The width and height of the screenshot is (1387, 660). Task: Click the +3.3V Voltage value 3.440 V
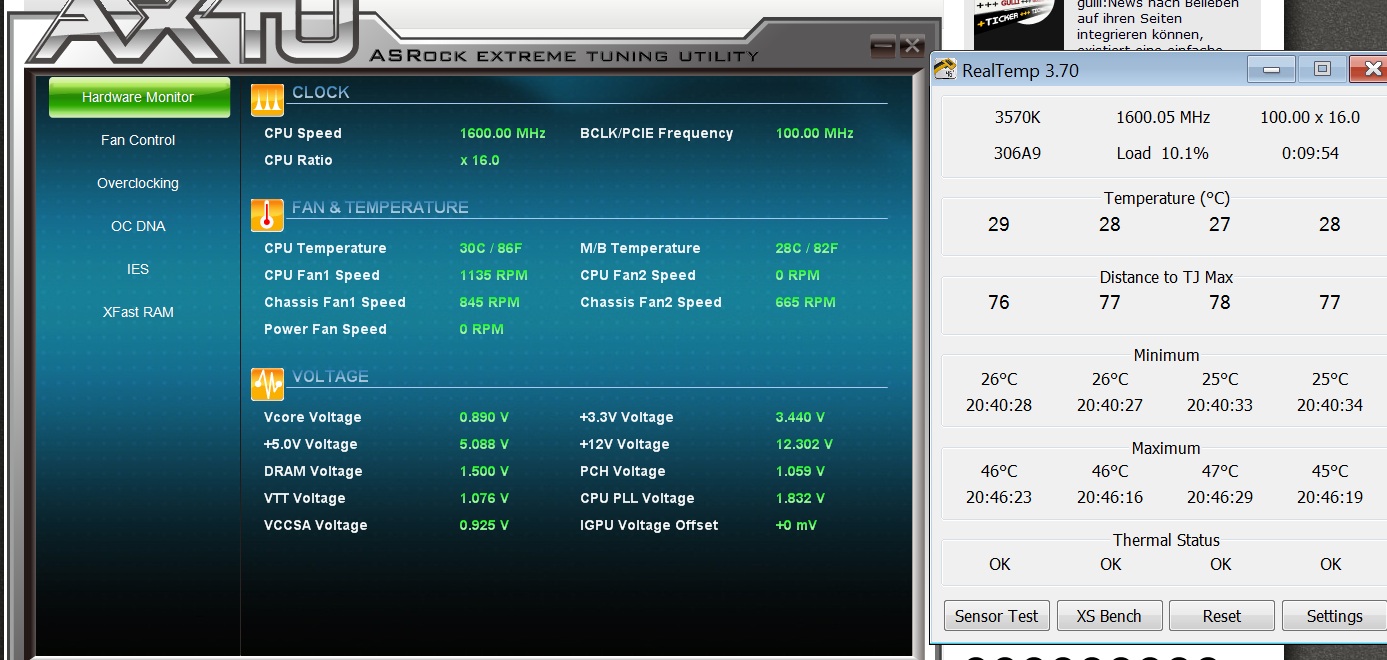pyautogui.click(x=800, y=417)
